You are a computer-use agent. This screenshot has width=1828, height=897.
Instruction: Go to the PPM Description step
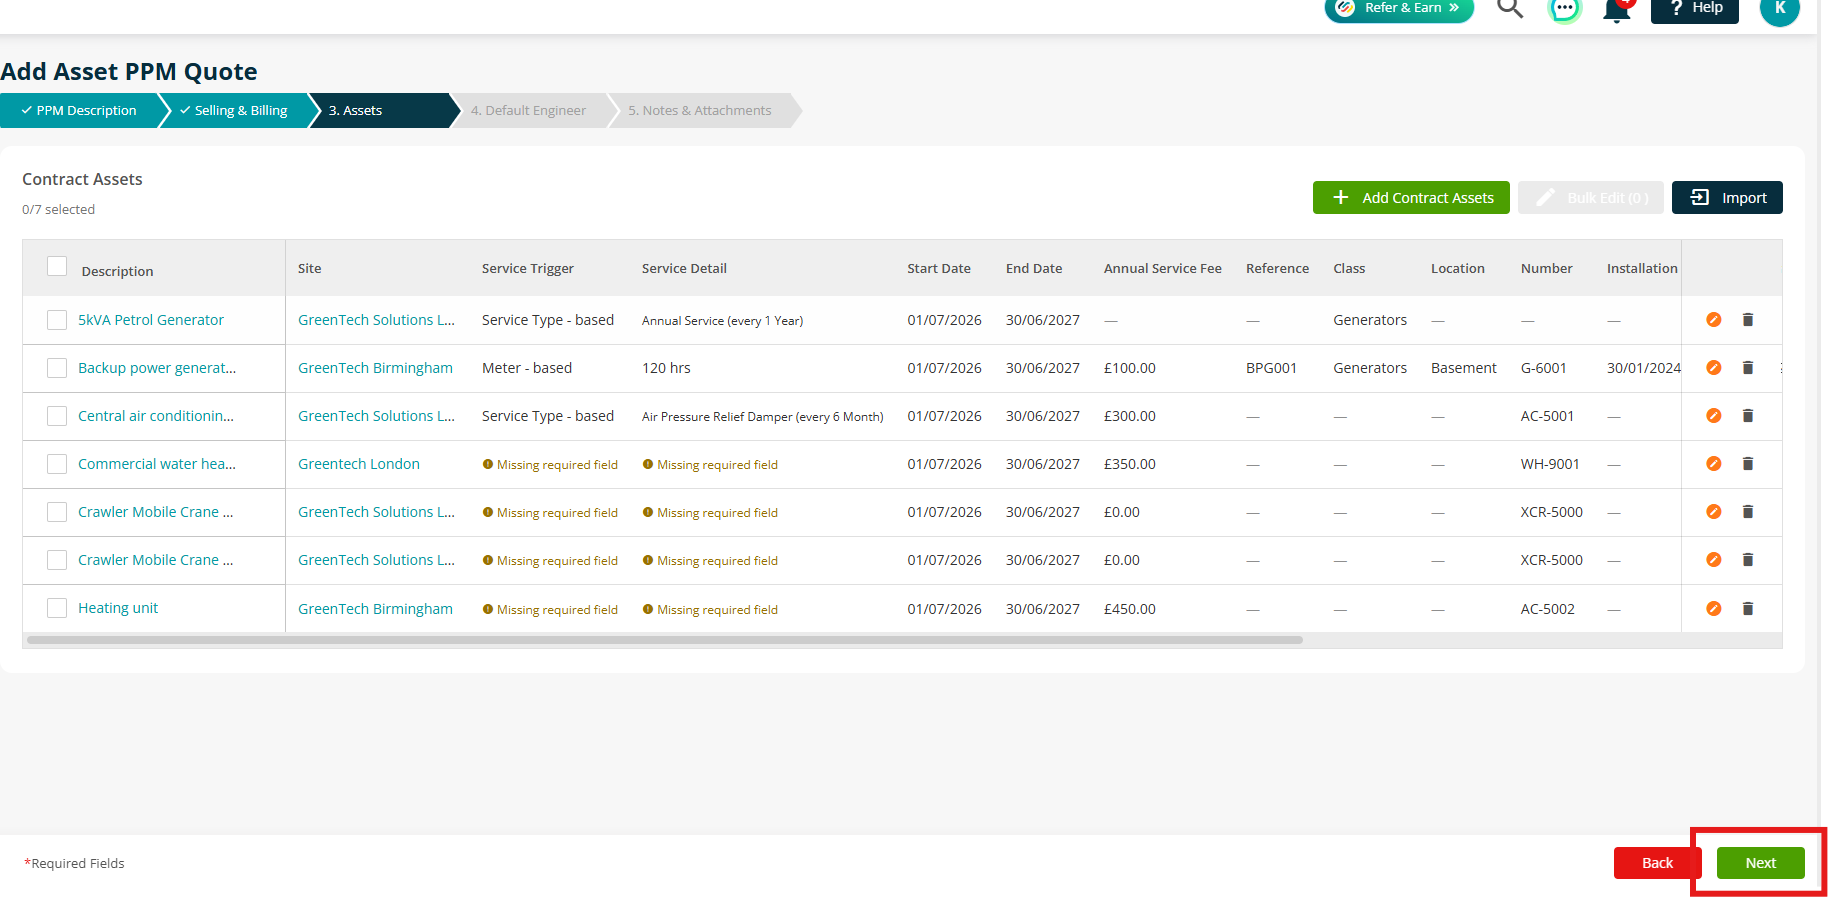coord(79,110)
